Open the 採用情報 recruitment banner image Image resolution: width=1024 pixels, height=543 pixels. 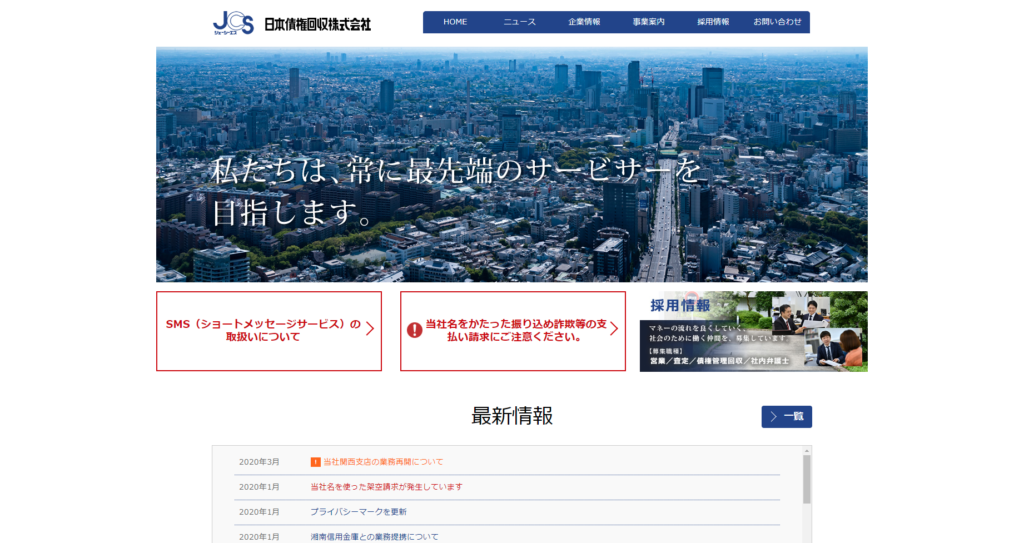(x=753, y=331)
